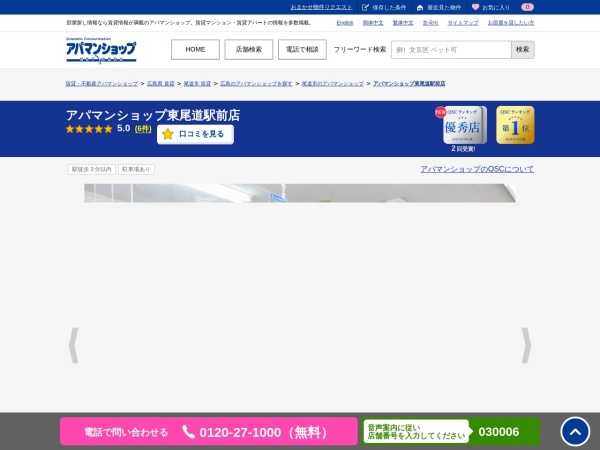
Task: Go to 尾道市 賃貸 breadcrumb
Action: click(x=197, y=83)
